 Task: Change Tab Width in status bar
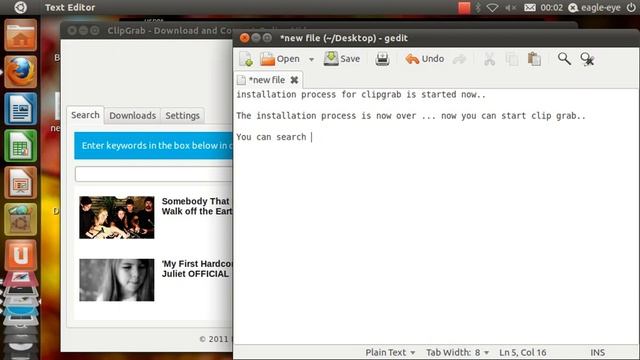tap(457, 352)
